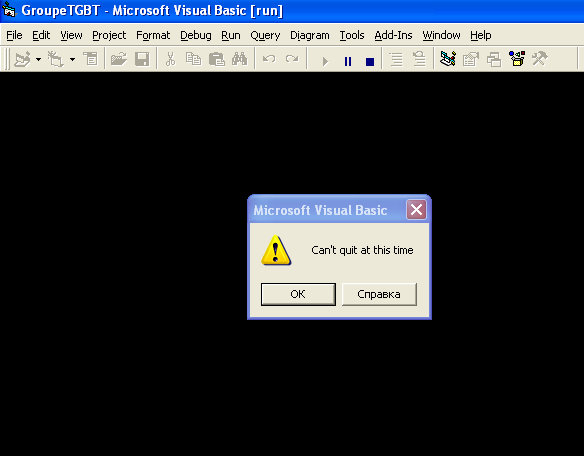
Task: Open the Form Layout Window icon
Action: tap(494, 59)
